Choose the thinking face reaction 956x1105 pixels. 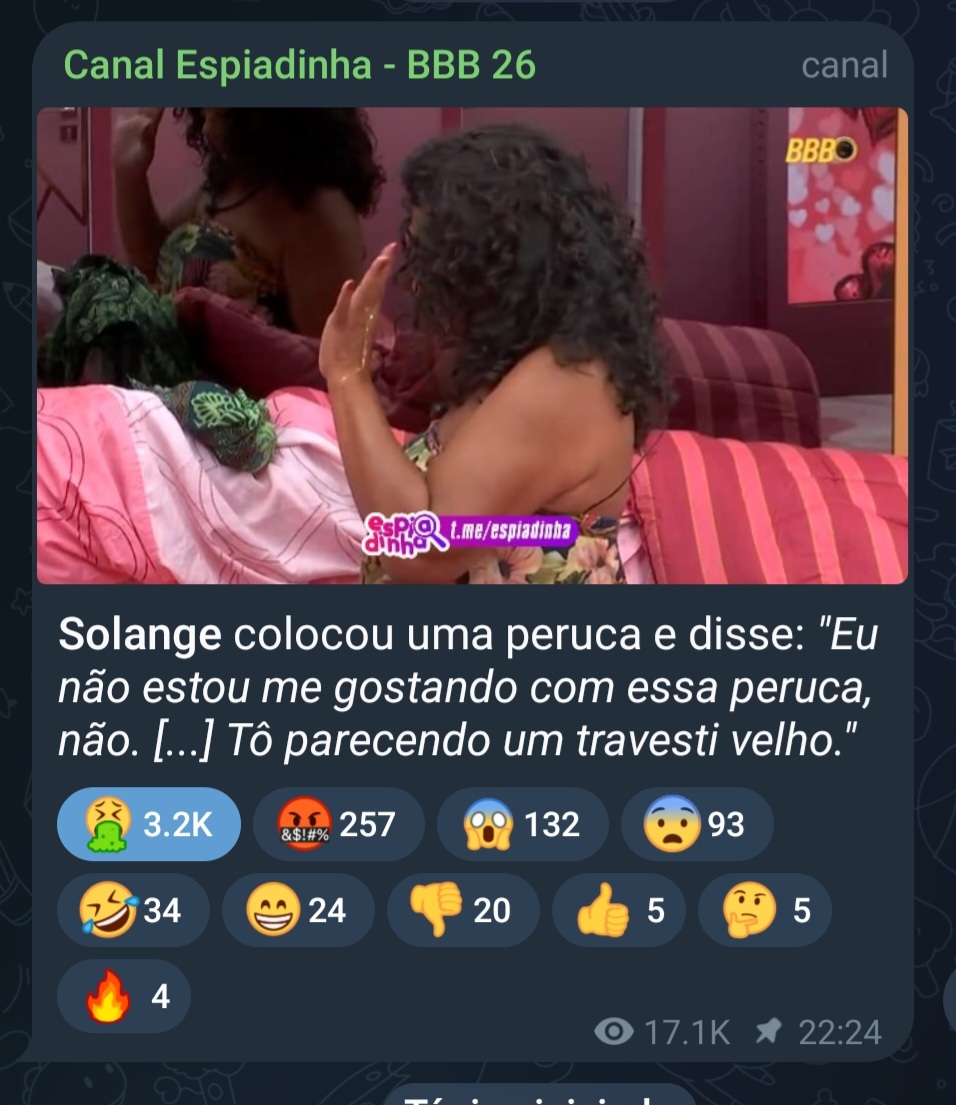click(x=764, y=910)
